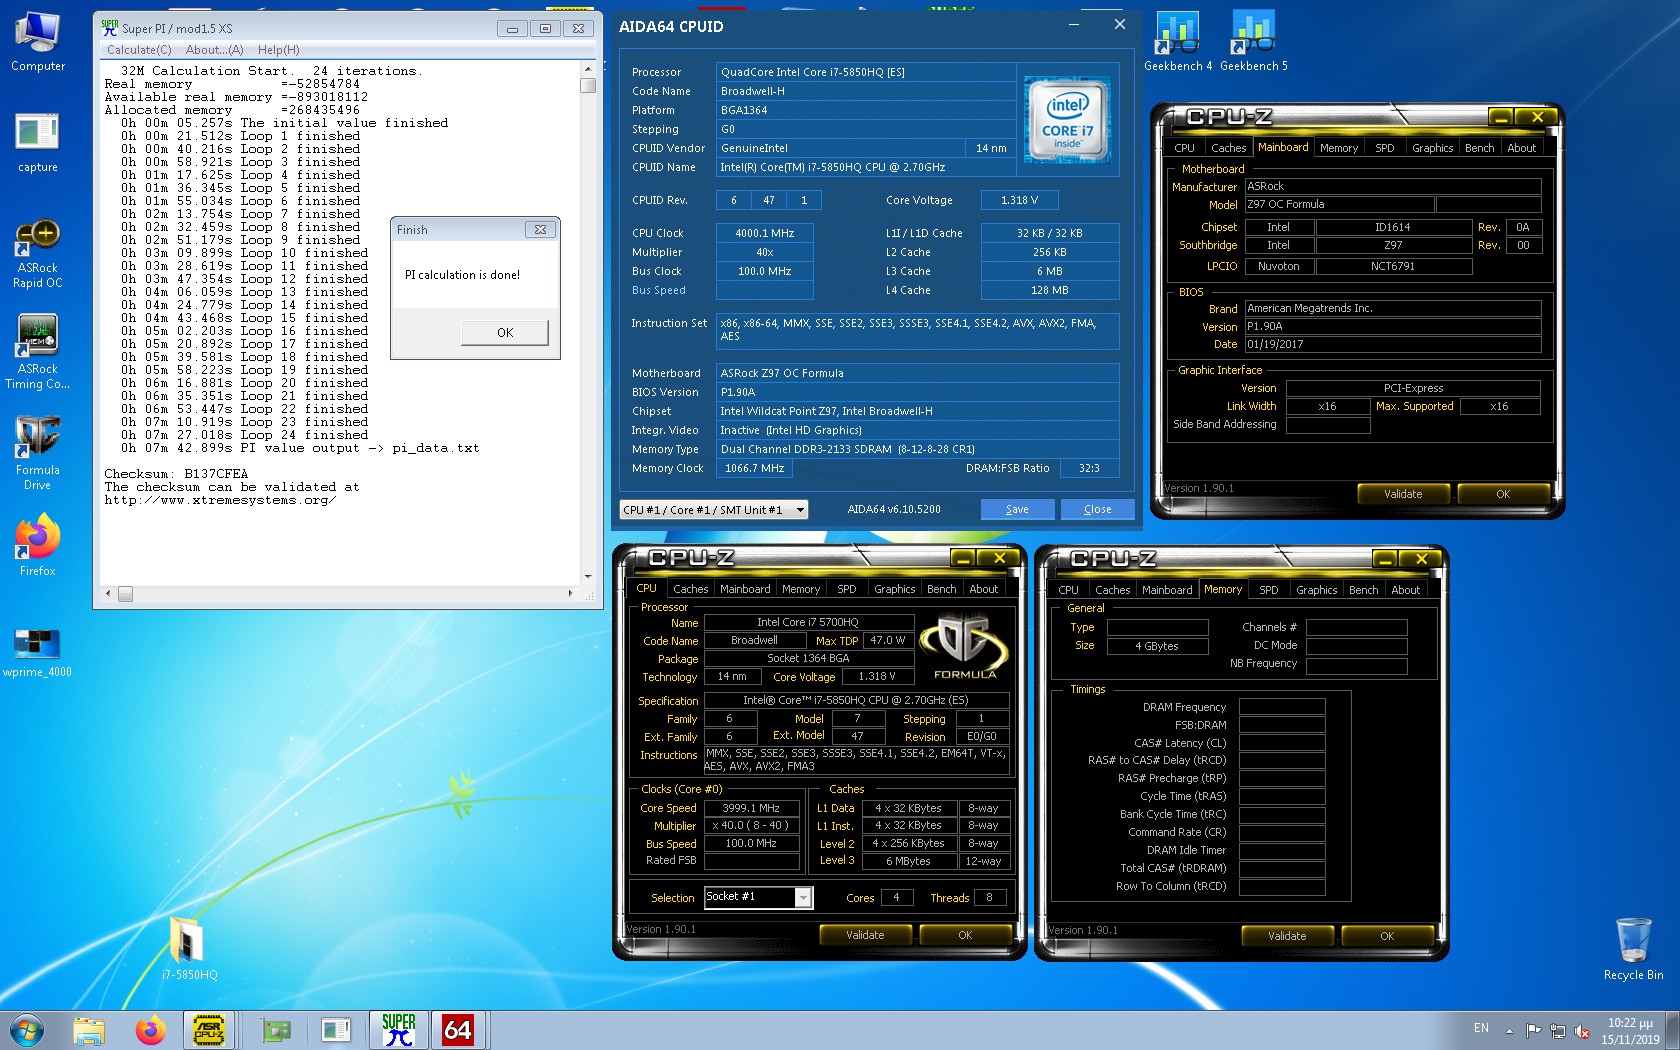1680x1050 pixels.
Task: Click the network icon in system tray
Action: tap(1558, 1030)
